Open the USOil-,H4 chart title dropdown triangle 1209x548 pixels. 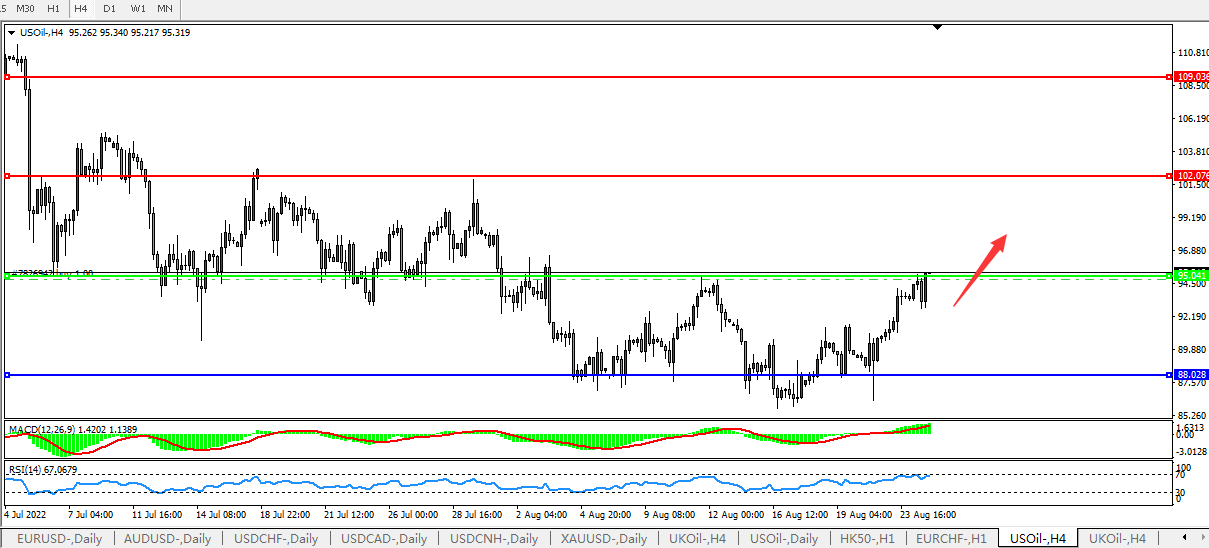click(x=11, y=32)
